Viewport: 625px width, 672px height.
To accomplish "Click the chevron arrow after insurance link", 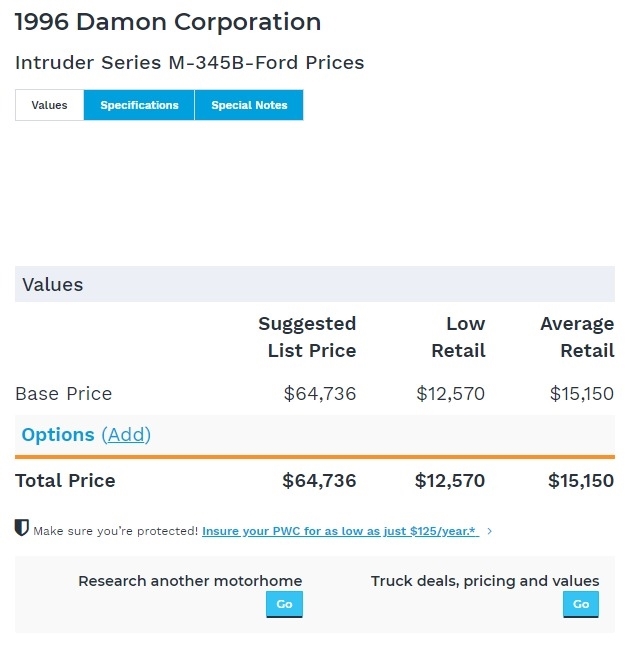I will point(489,531).
